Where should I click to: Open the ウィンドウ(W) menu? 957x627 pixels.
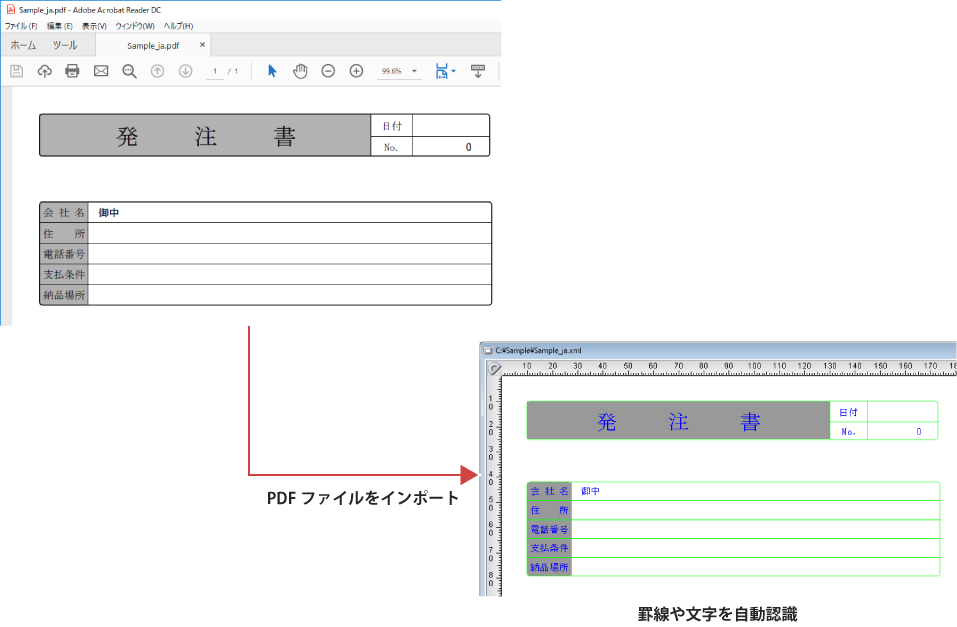[135, 26]
